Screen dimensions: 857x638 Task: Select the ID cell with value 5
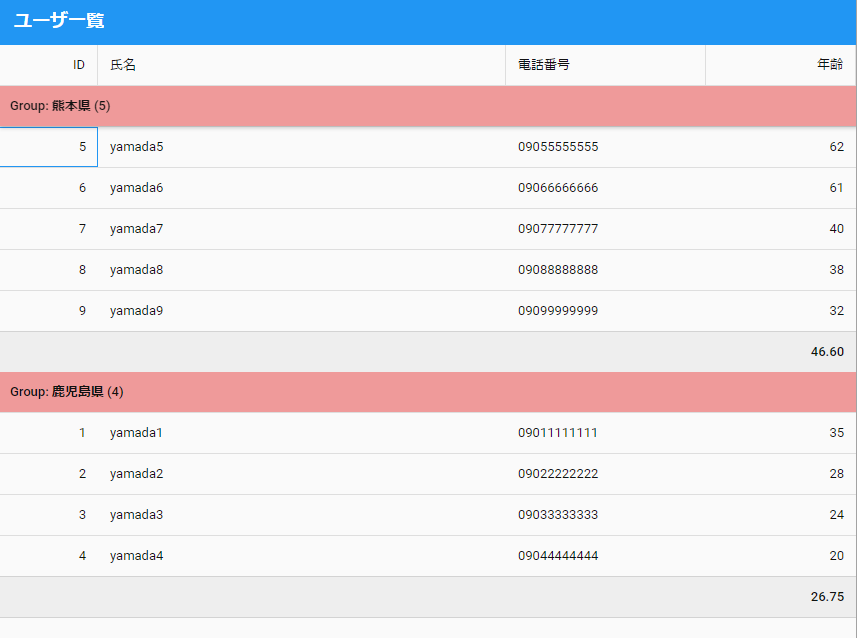tap(49, 147)
